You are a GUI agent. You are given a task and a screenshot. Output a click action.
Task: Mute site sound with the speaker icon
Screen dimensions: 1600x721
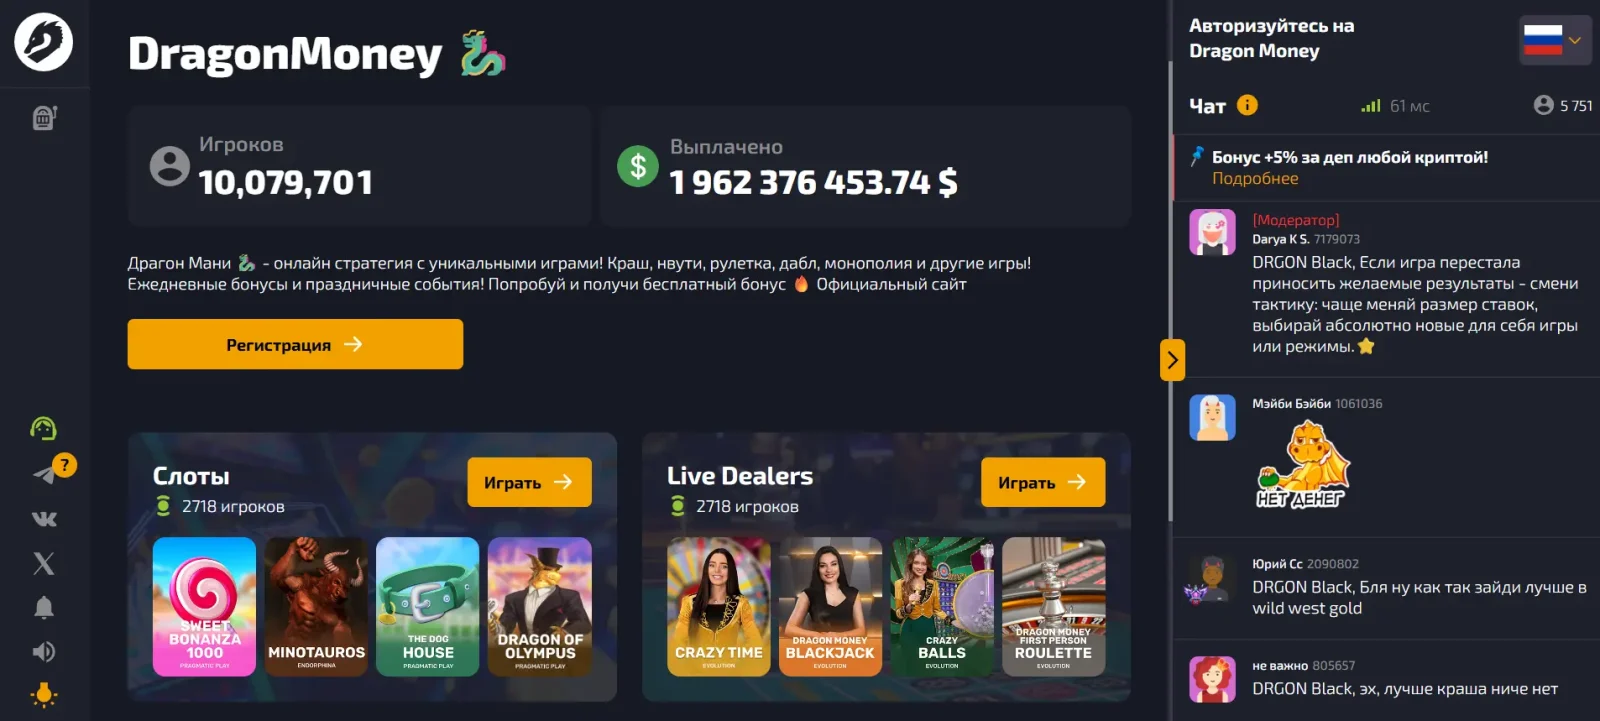pyautogui.click(x=44, y=652)
